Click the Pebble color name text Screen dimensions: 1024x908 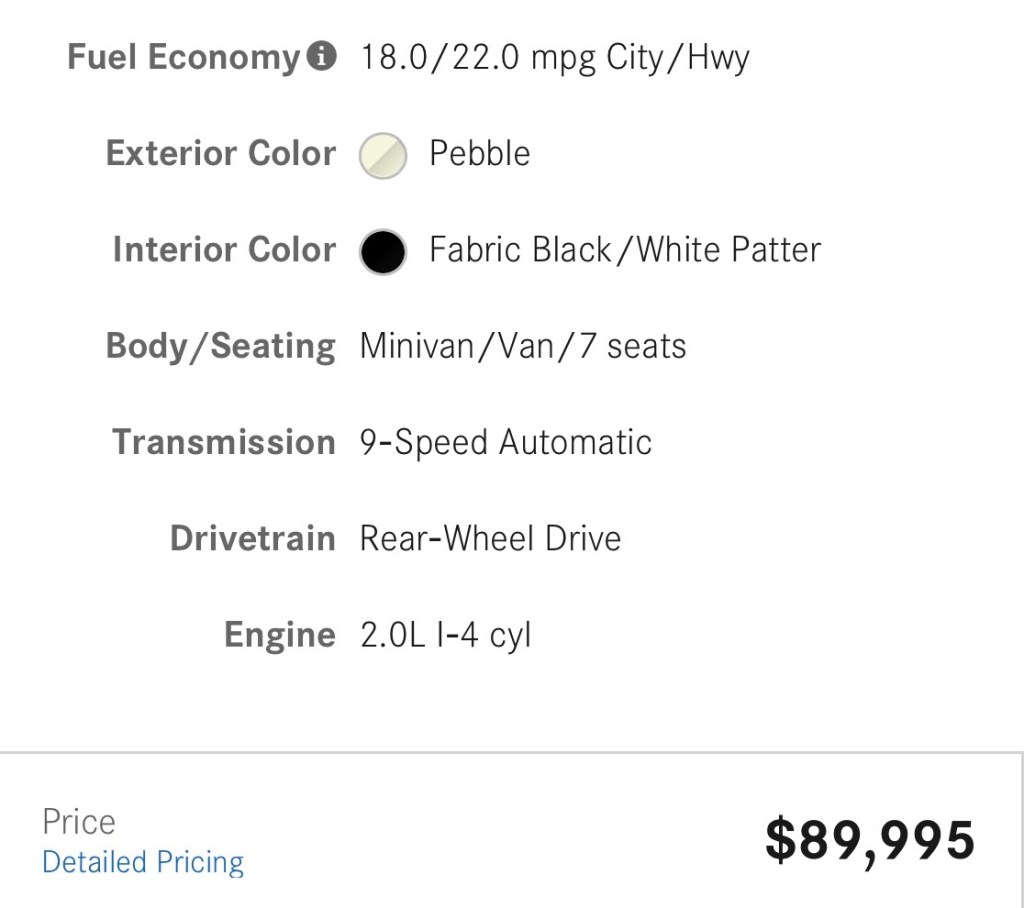click(x=480, y=154)
